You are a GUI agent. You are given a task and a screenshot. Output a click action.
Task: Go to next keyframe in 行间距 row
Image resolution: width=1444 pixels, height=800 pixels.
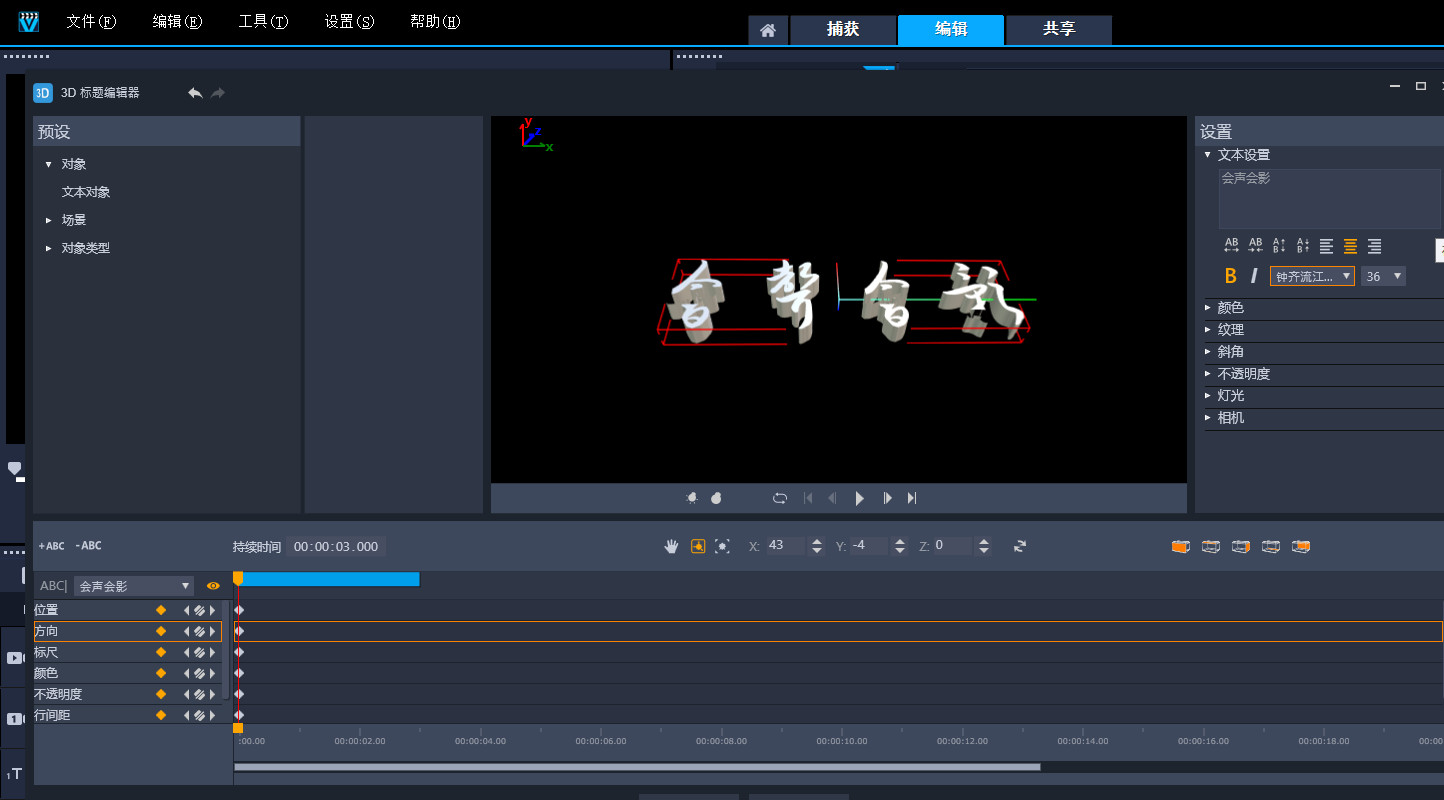click(212, 715)
